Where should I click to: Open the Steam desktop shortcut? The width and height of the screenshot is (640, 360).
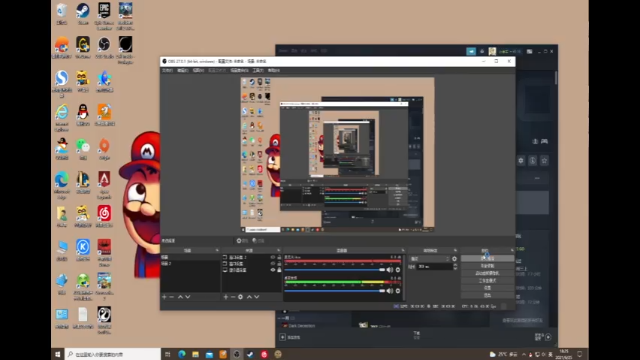coord(83,14)
